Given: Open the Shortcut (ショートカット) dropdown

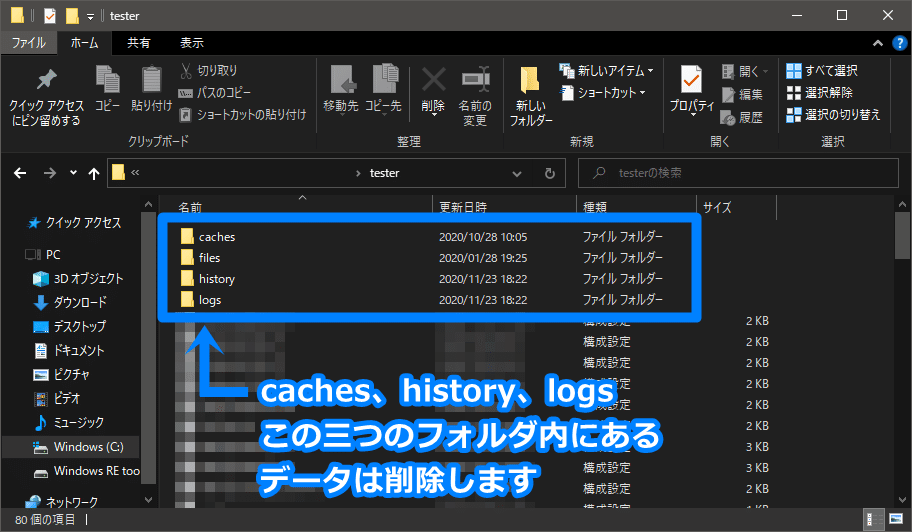Looking at the screenshot, I should [x=603, y=92].
